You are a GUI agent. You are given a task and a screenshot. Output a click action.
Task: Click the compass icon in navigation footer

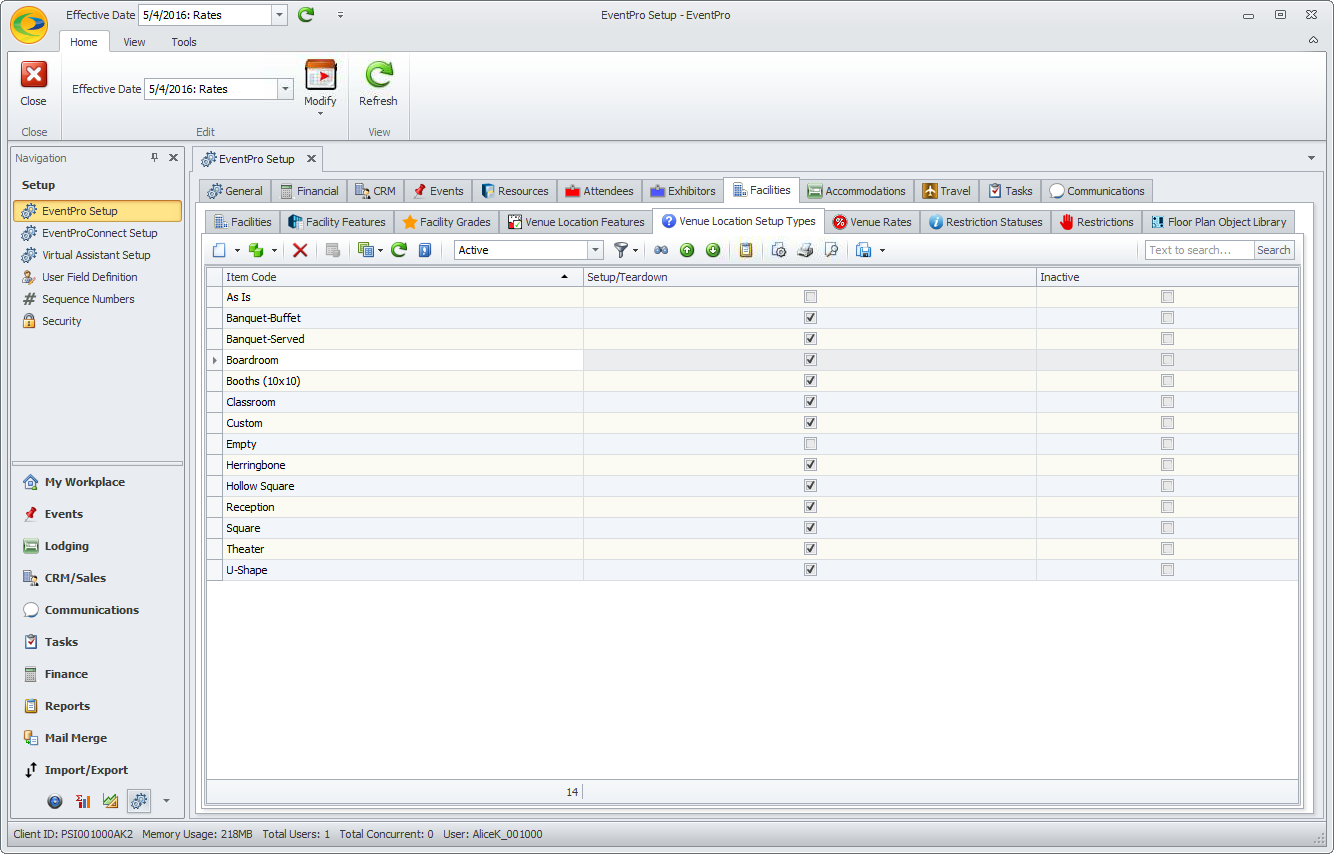55,801
